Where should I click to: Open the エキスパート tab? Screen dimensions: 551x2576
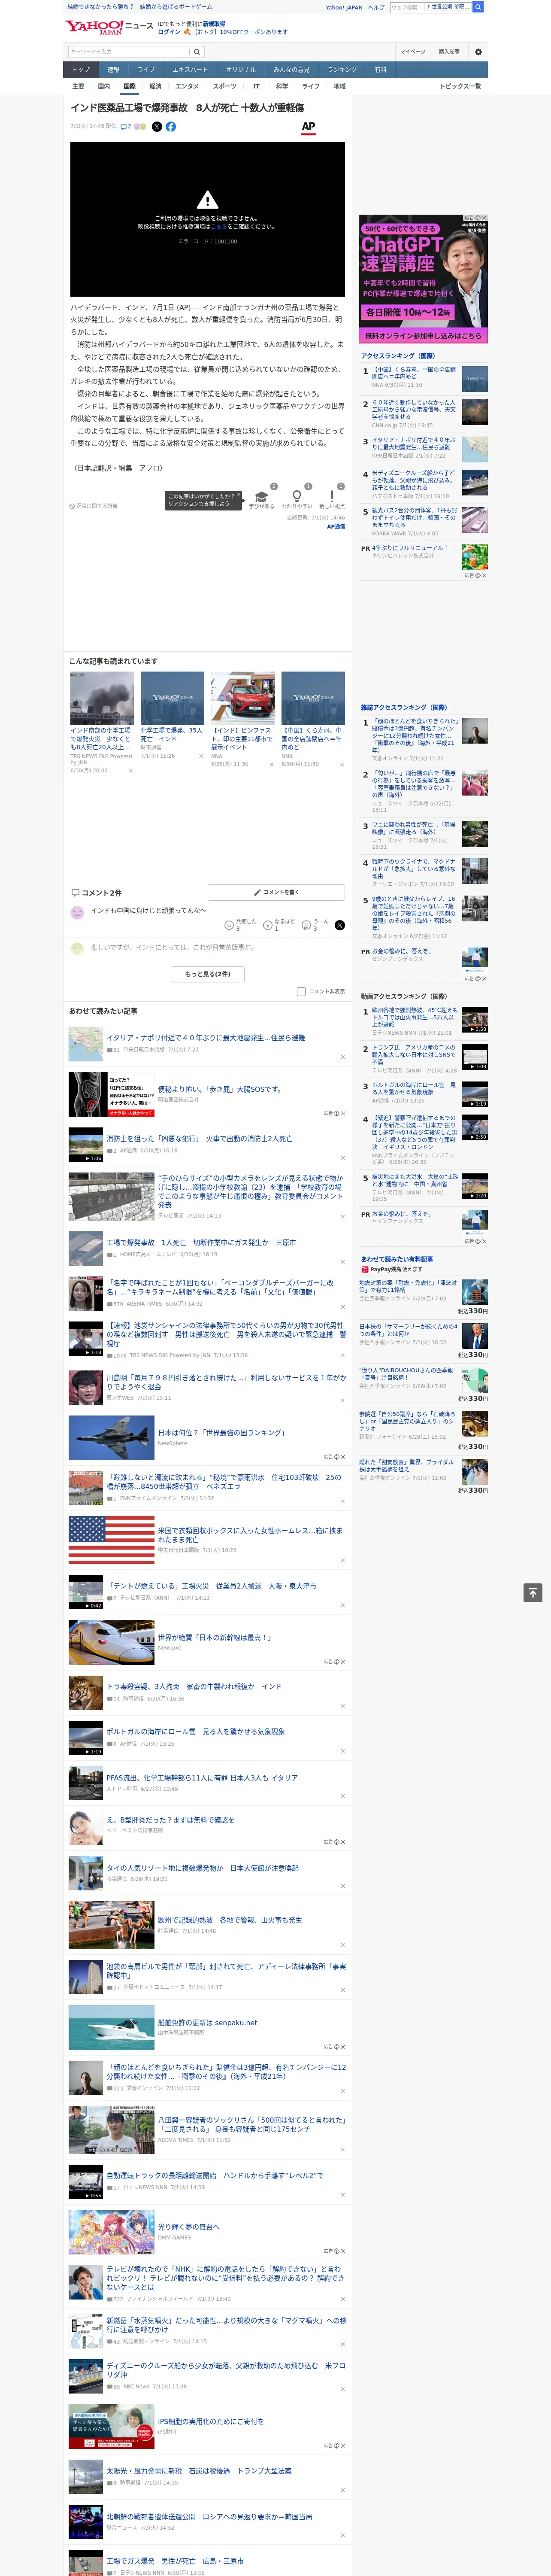[x=190, y=70]
